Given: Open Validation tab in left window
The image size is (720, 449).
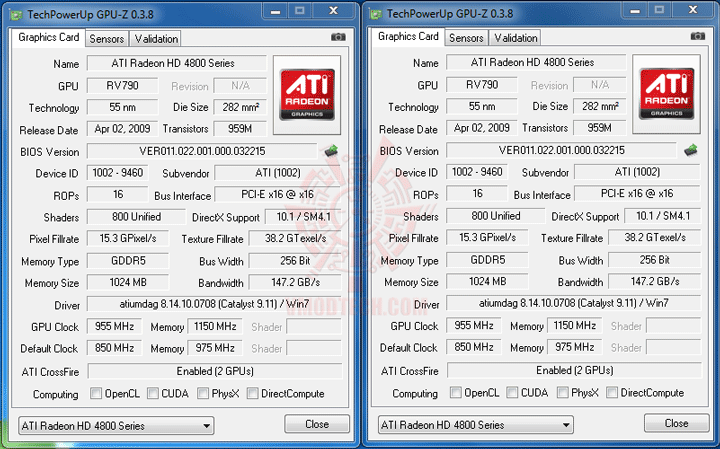Looking at the screenshot, I should pyautogui.click(x=156, y=39).
